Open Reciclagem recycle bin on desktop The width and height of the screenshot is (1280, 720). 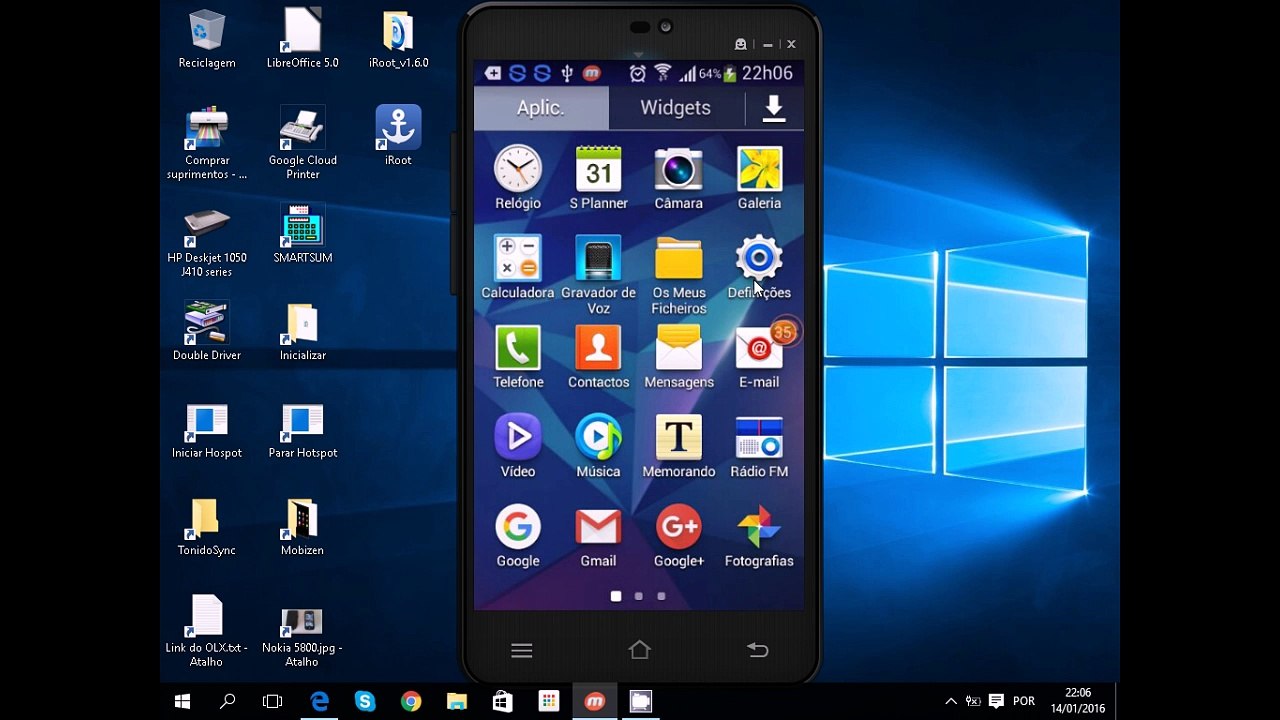click(x=207, y=39)
